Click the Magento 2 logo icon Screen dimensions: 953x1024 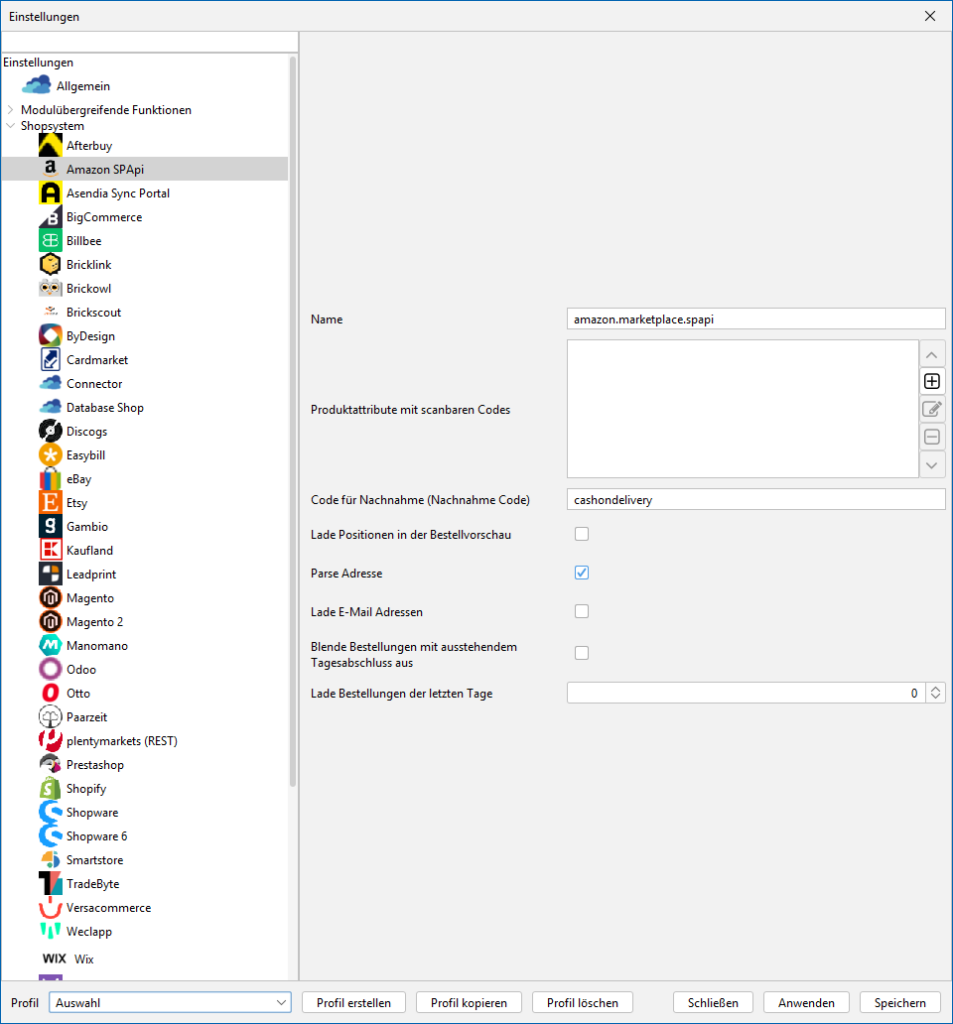[x=51, y=622]
